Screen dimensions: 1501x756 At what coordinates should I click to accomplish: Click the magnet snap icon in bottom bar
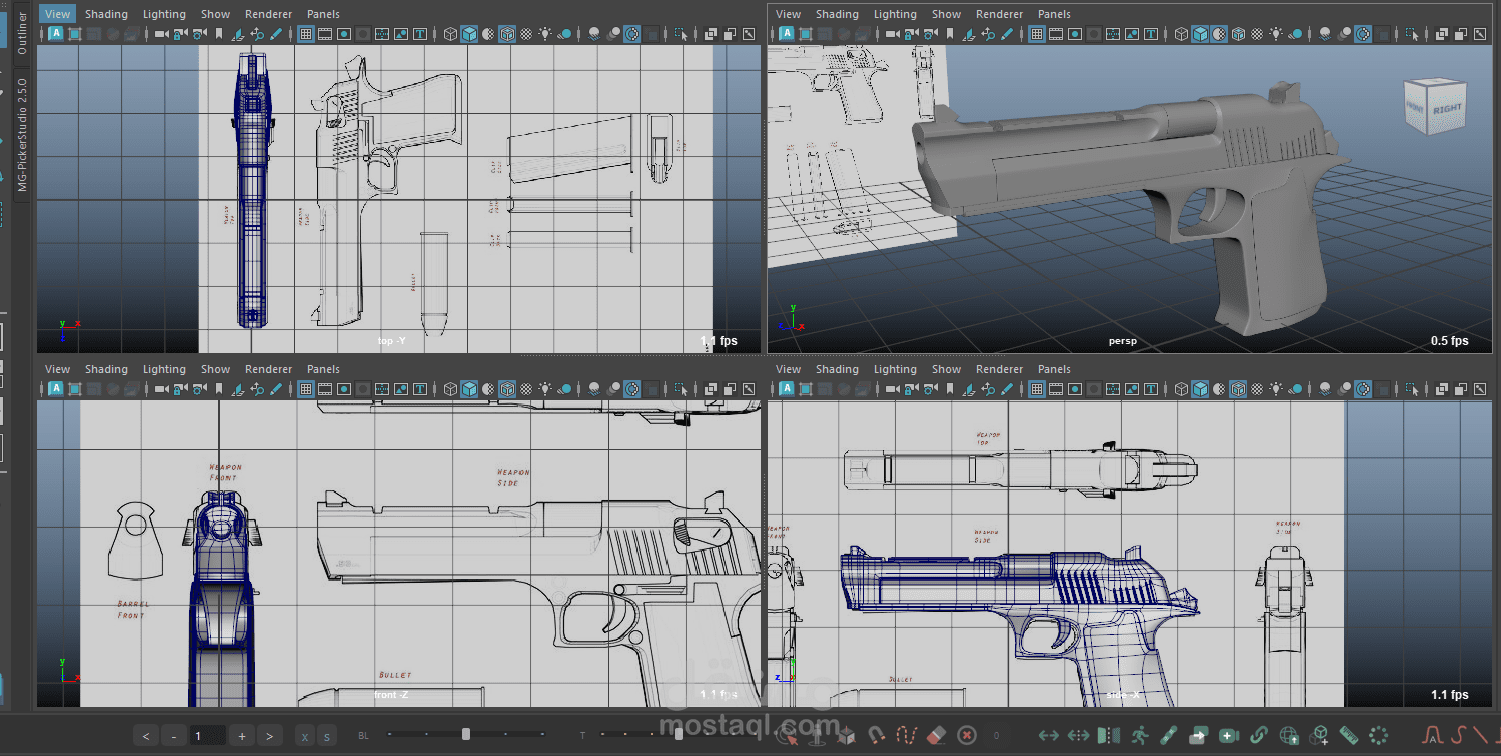pos(876,736)
